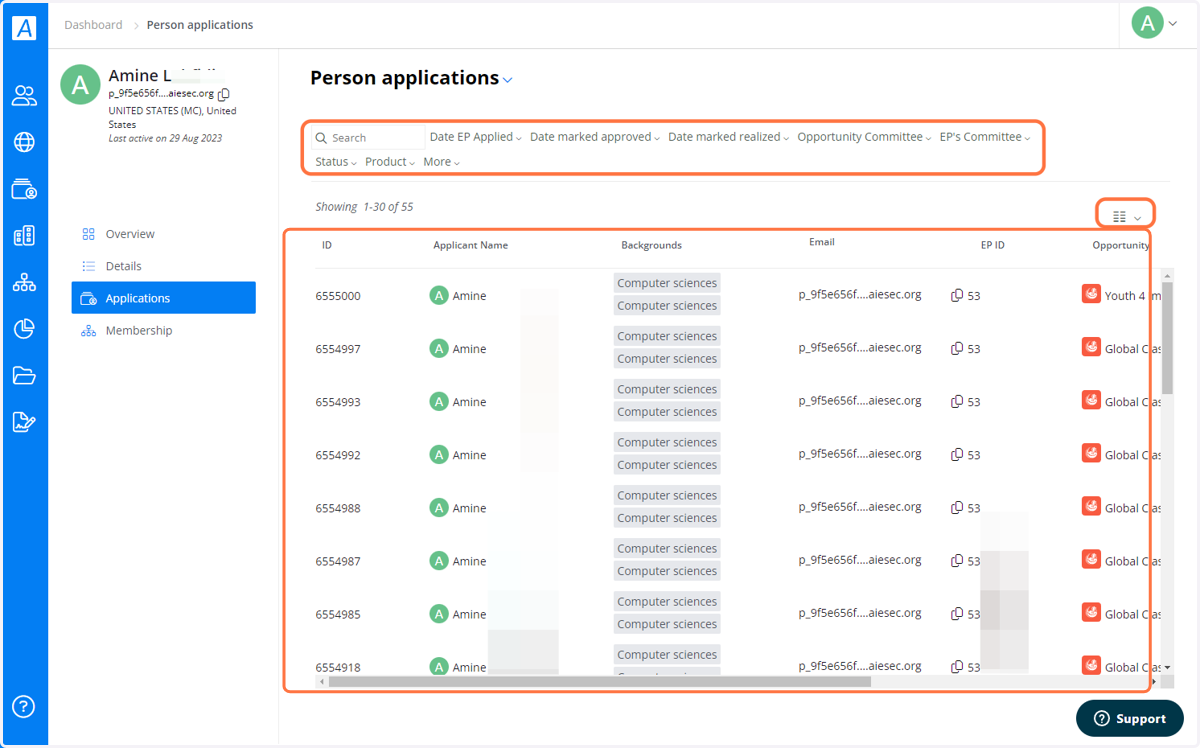Click opportunity icon in row 6554997
The width and height of the screenshot is (1200, 748).
(1091, 347)
